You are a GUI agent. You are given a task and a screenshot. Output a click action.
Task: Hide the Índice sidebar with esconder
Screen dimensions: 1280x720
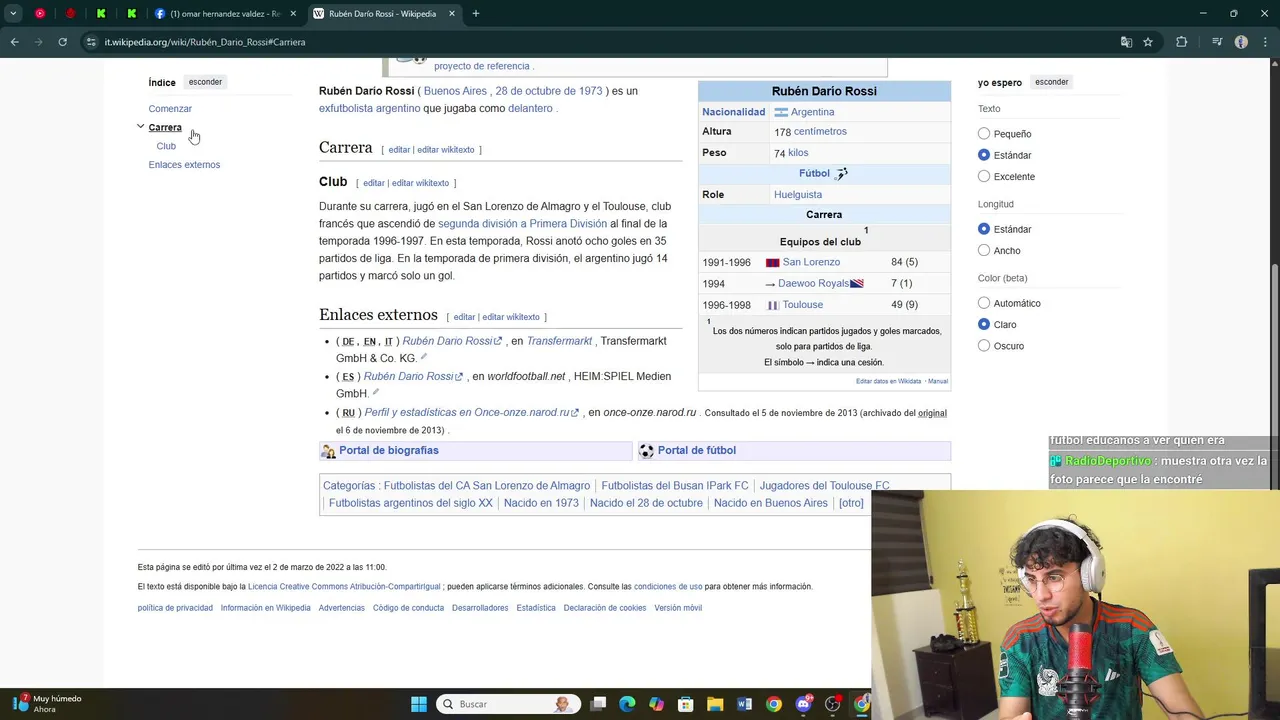click(205, 82)
